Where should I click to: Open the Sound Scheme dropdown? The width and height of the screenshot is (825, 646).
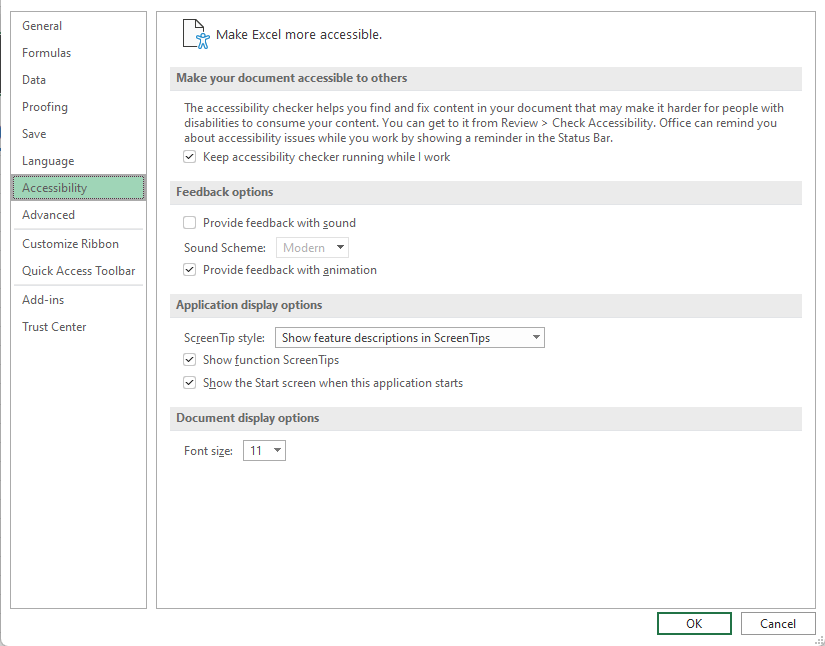click(x=313, y=248)
